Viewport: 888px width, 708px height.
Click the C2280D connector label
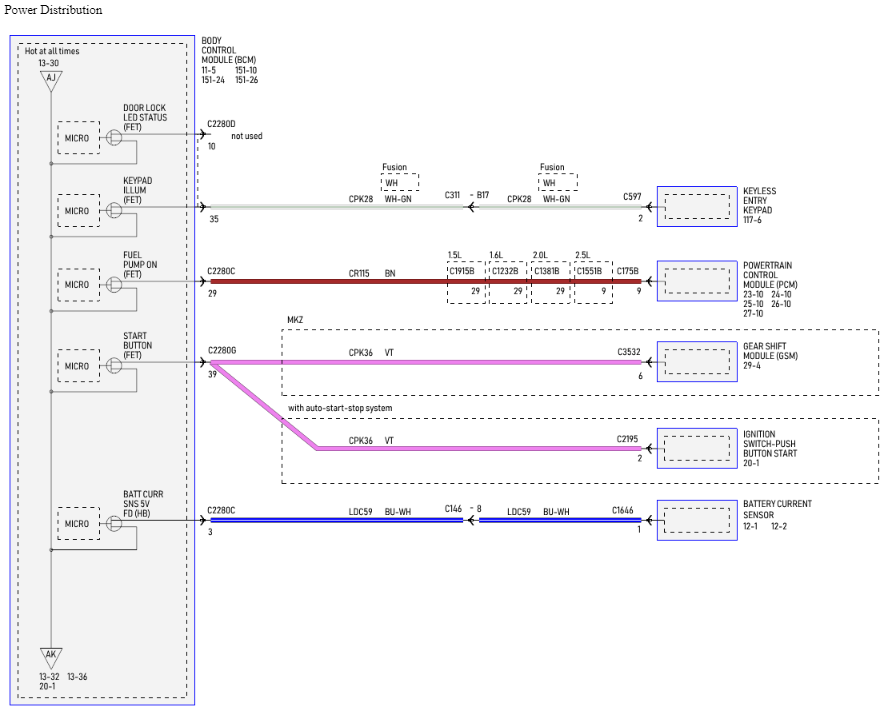[221, 123]
